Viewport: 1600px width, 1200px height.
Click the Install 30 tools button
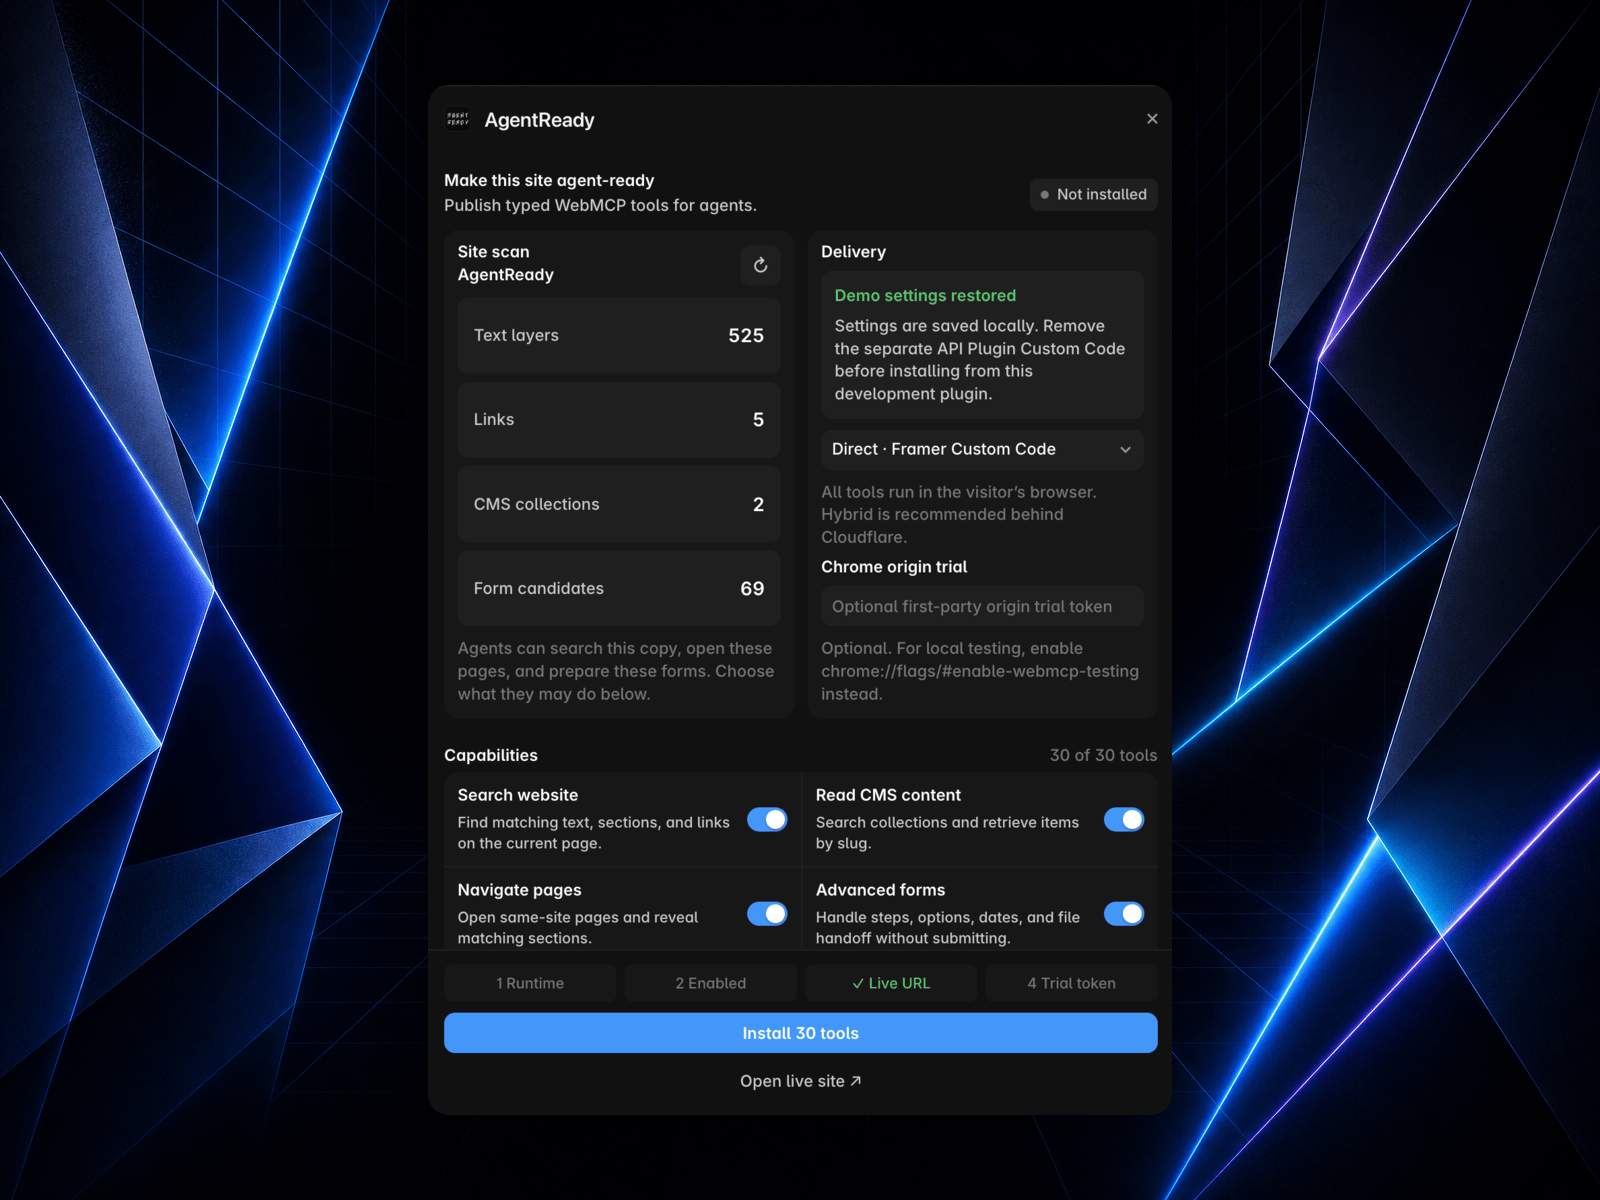[801, 1033]
